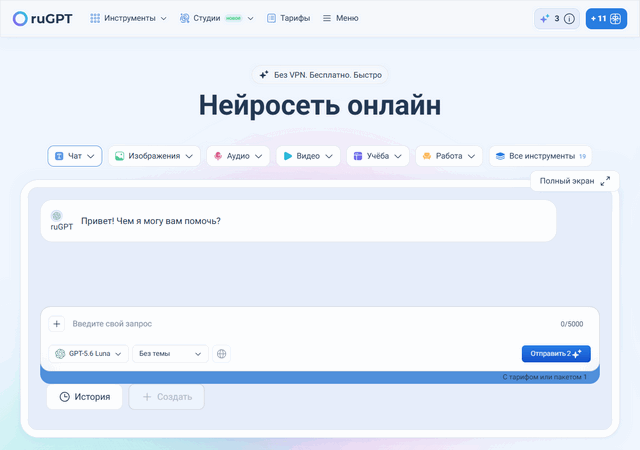This screenshot has width=640, height=450.
Task: Open the Инструменты grid icon menu
Action: coord(95,18)
